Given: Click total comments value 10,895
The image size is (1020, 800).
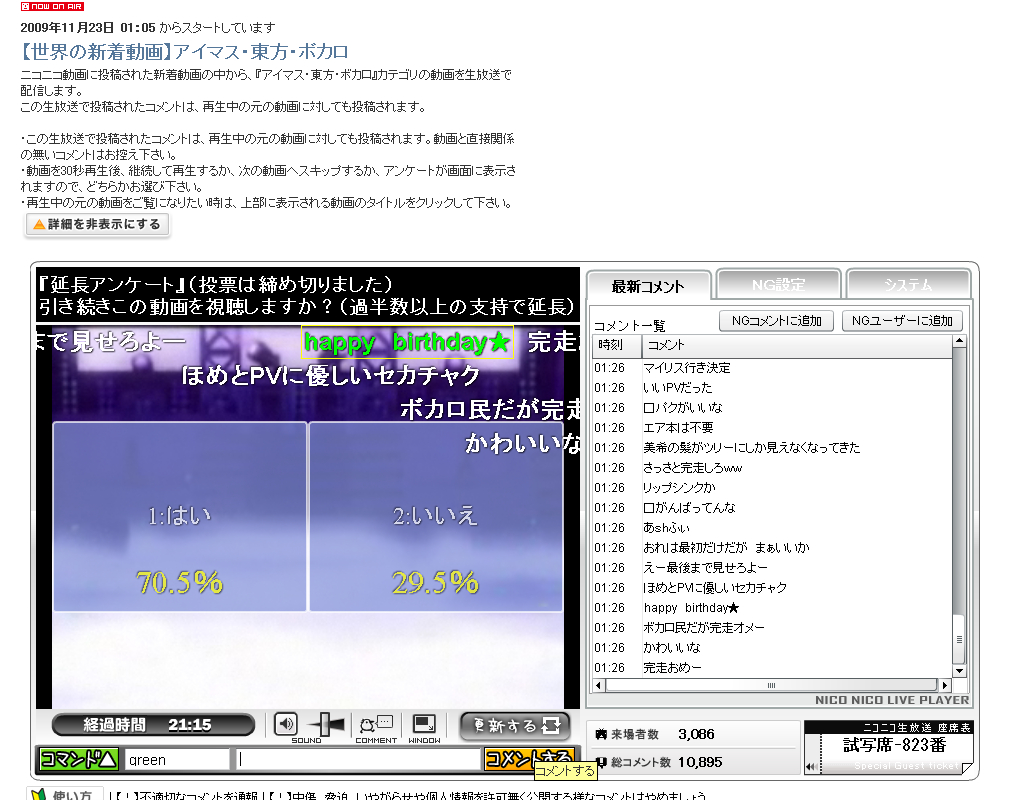Looking at the screenshot, I should [x=700, y=762].
